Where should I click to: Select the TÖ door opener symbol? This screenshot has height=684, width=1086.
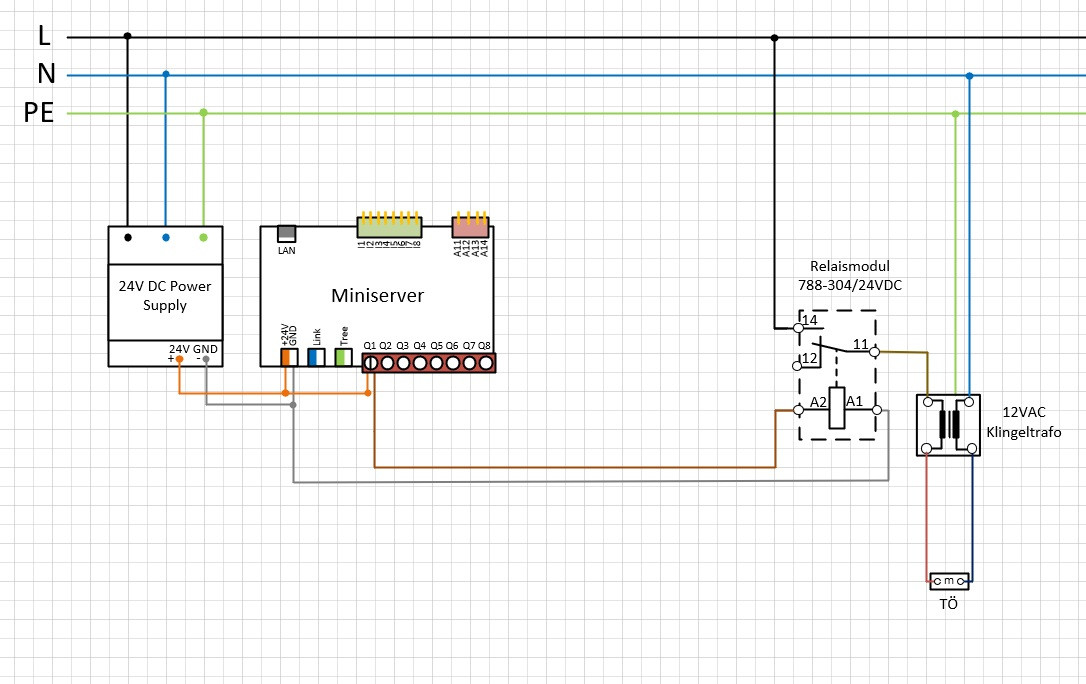tap(948, 580)
